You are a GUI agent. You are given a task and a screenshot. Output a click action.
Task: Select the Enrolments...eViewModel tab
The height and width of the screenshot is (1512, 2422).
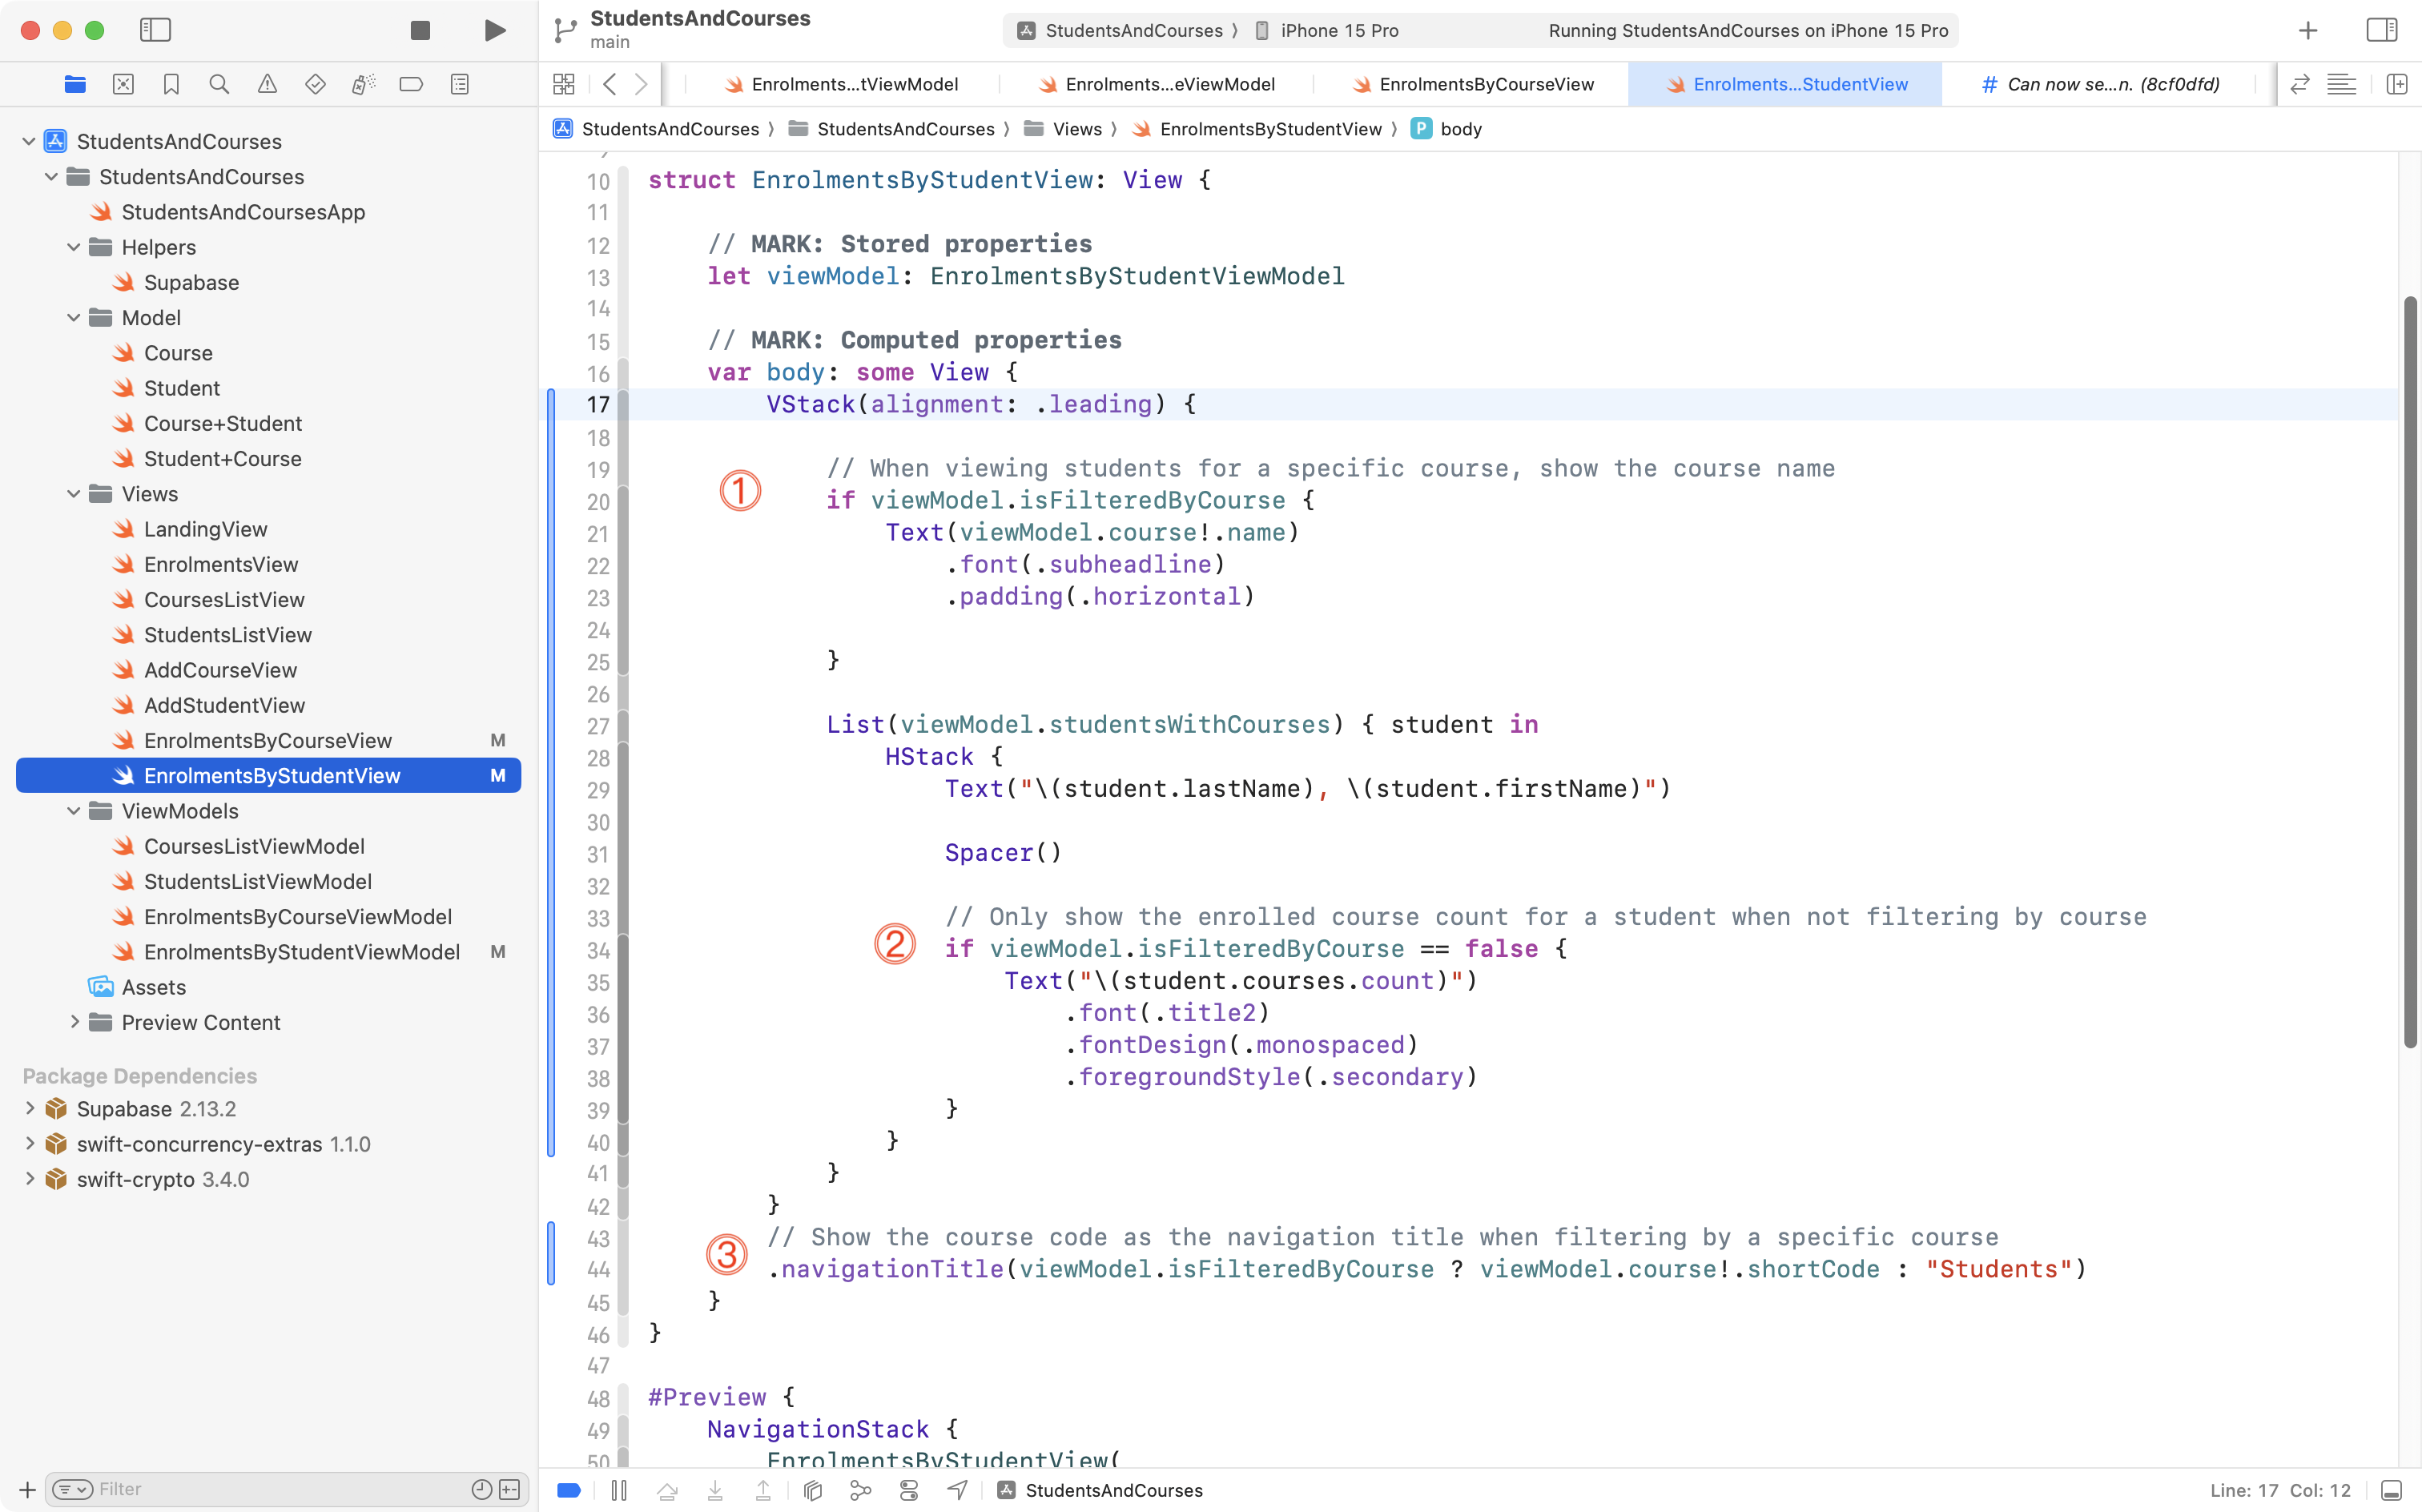1167,84
